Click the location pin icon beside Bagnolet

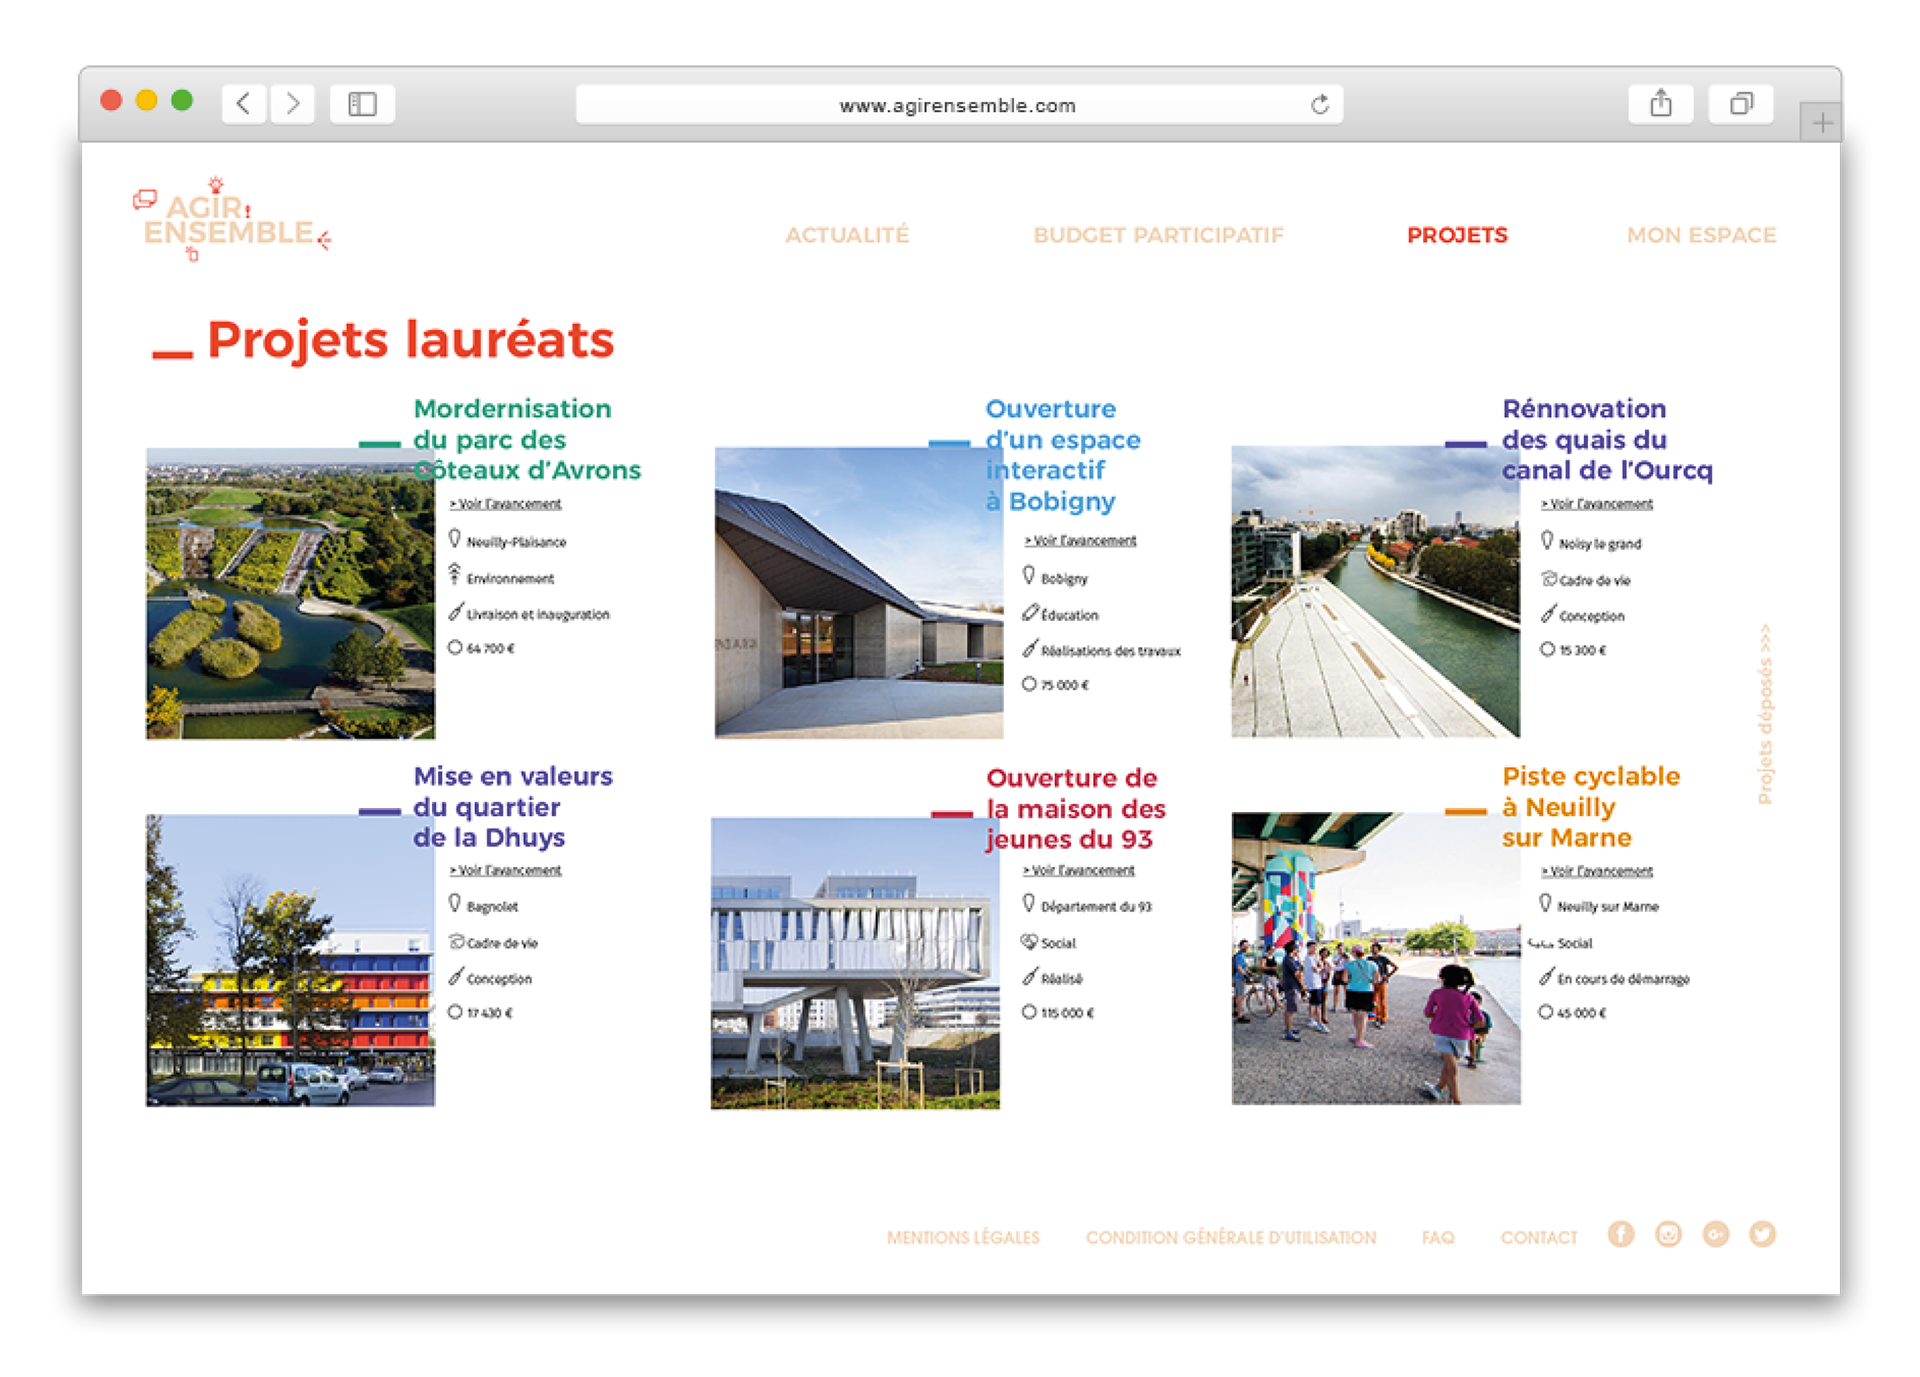455,904
